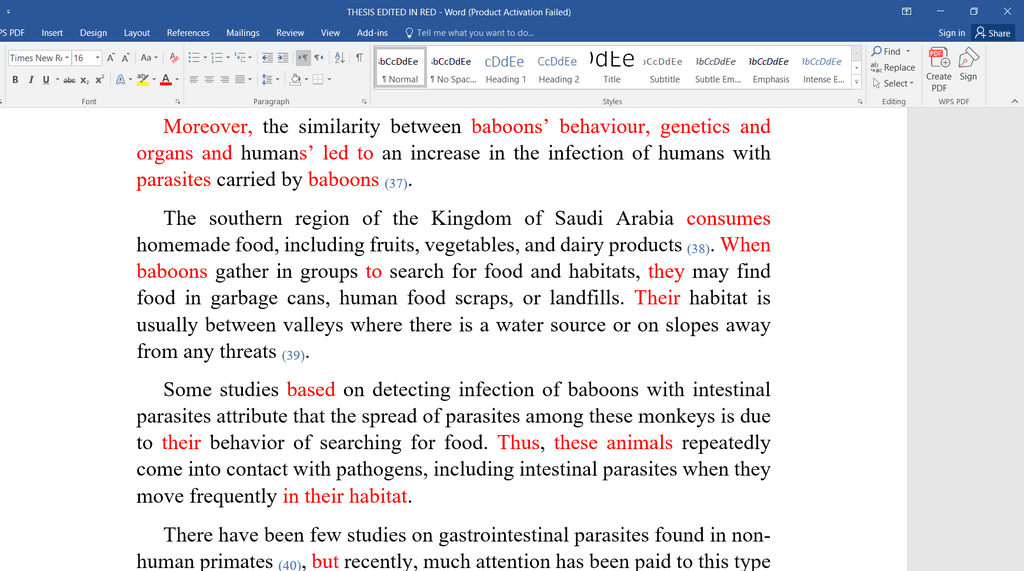Open the Design tab
The image size is (1024, 571).
click(x=93, y=33)
